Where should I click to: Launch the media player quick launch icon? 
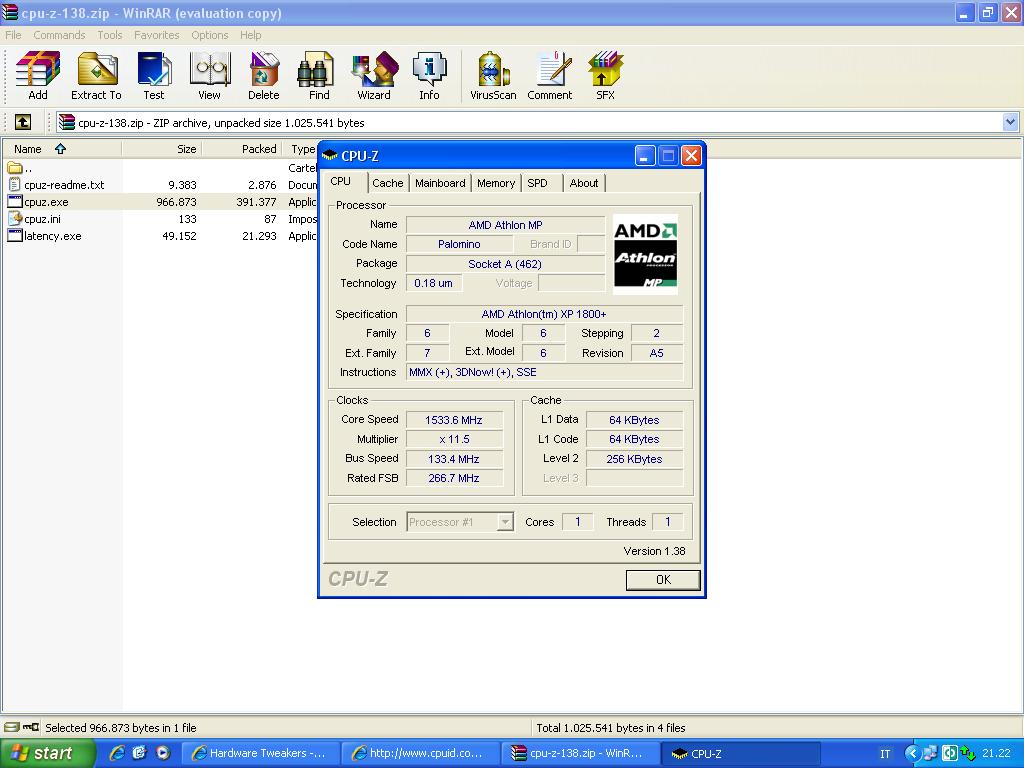[x=163, y=753]
